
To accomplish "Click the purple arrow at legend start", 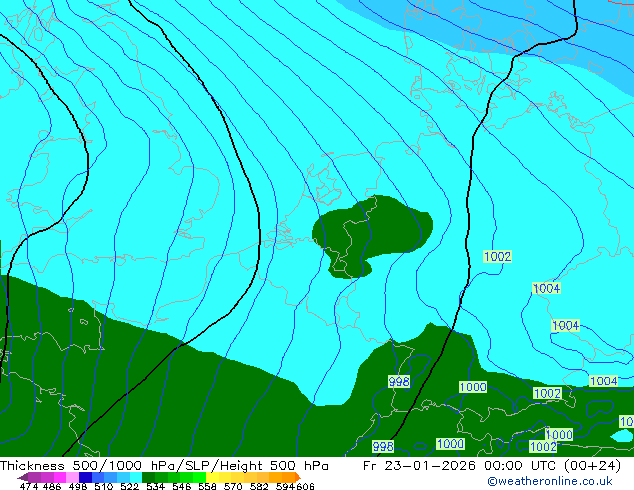I will (22, 477).
